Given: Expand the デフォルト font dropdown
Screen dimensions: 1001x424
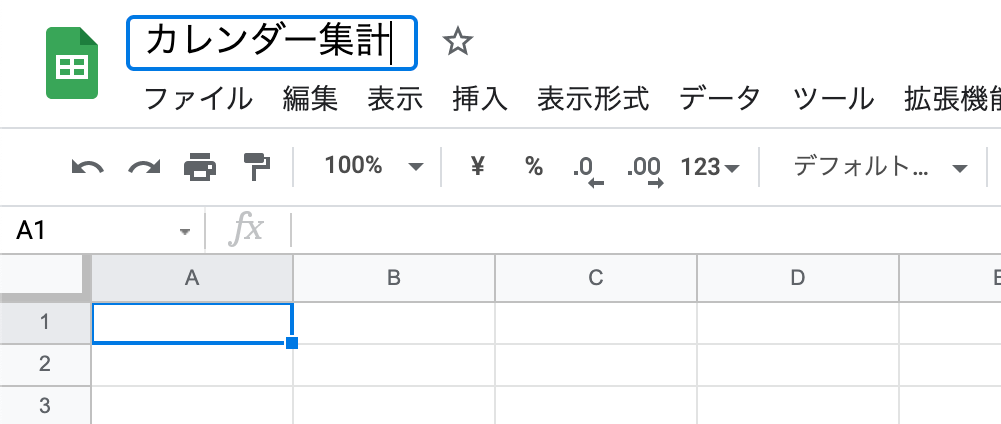Looking at the screenshot, I should 881,167.
